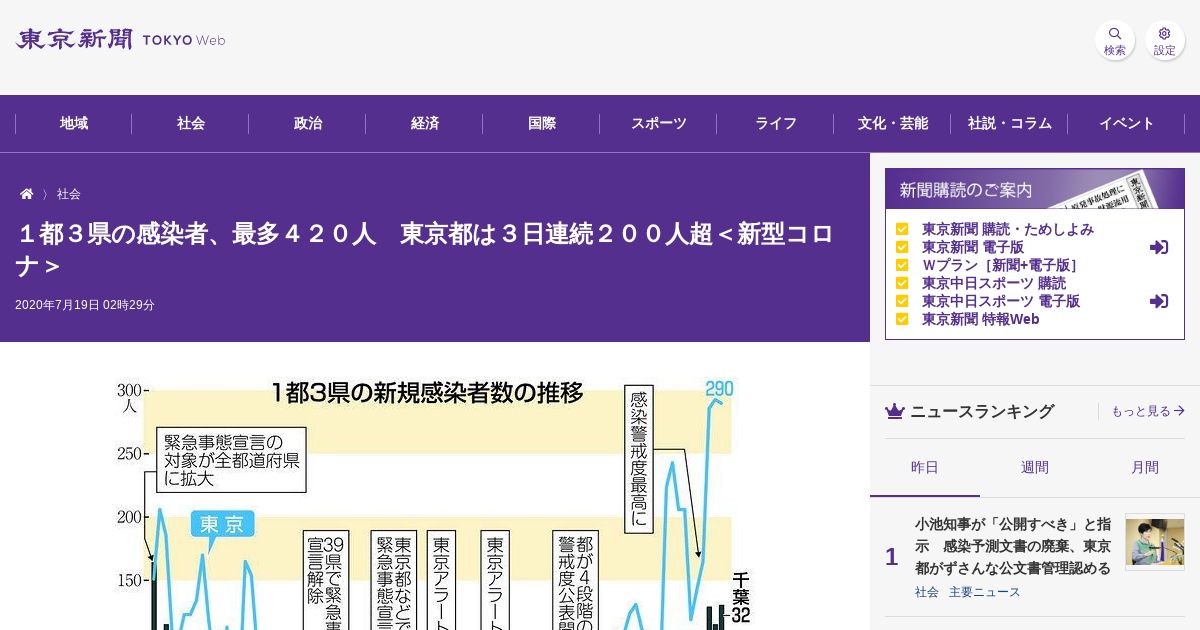Go to the home breadcrumb icon
The width and height of the screenshot is (1200, 630).
click(x=27, y=194)
